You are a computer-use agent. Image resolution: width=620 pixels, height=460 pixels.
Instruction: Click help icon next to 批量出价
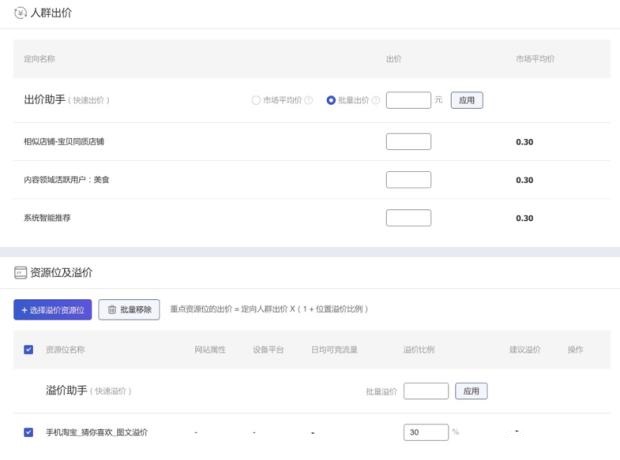tap(375, 100)
